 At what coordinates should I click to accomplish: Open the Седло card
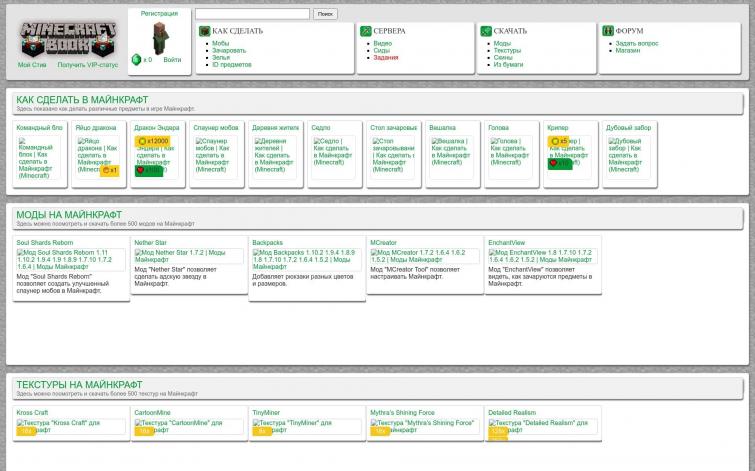pos(335,154)
